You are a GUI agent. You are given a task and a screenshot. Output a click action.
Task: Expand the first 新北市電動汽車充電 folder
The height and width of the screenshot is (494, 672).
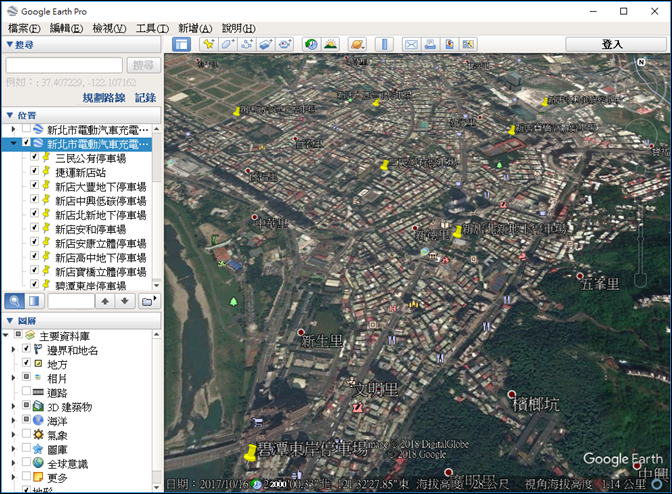[13, 129]
